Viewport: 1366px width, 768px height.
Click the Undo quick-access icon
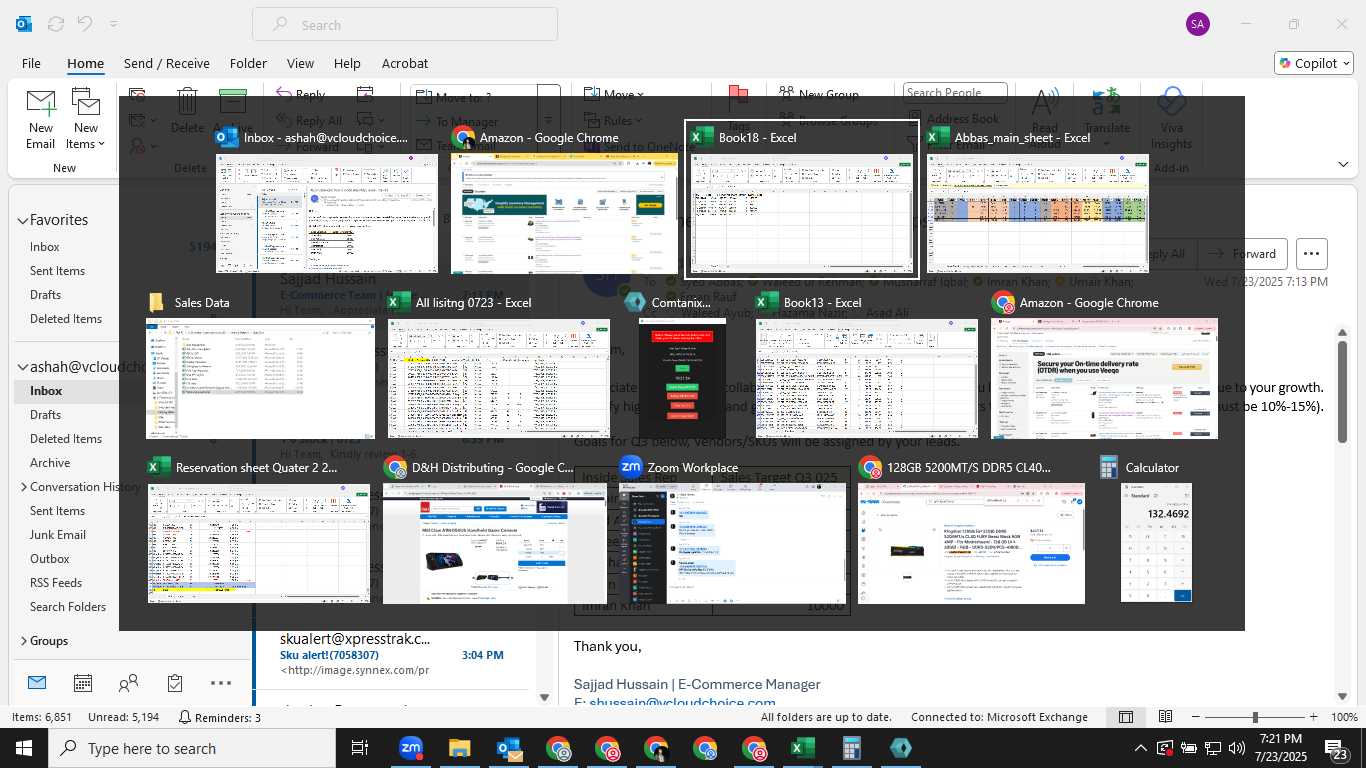coord(85,24)
